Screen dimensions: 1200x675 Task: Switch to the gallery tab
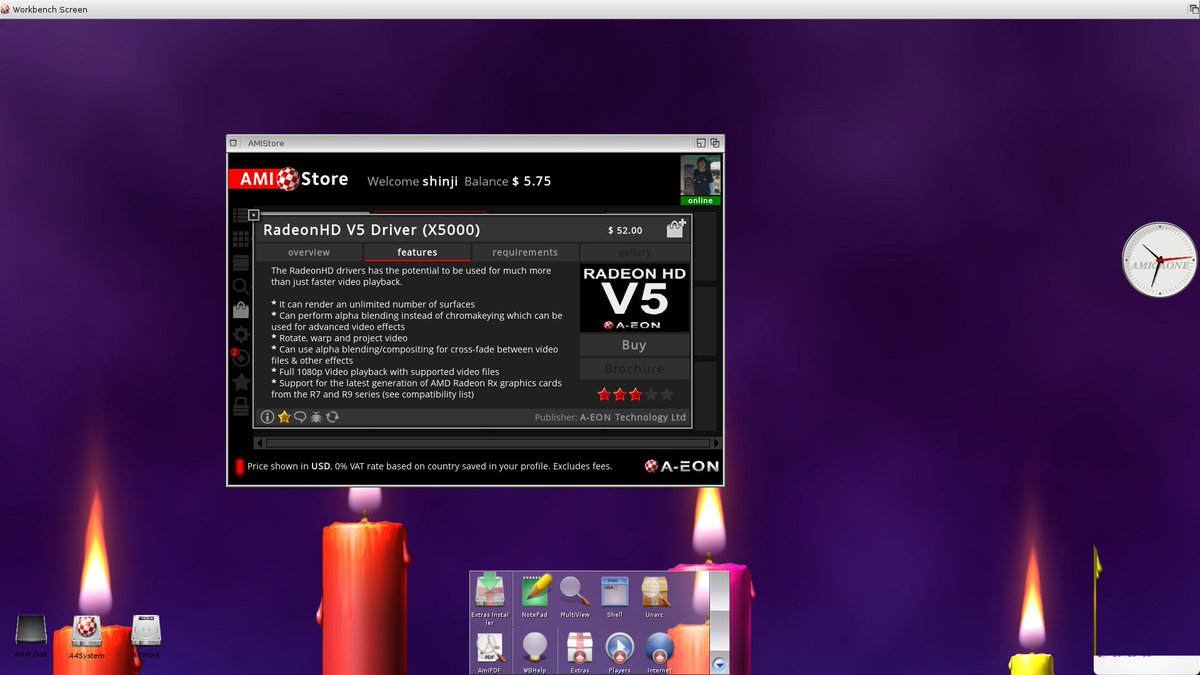[634, 252]
